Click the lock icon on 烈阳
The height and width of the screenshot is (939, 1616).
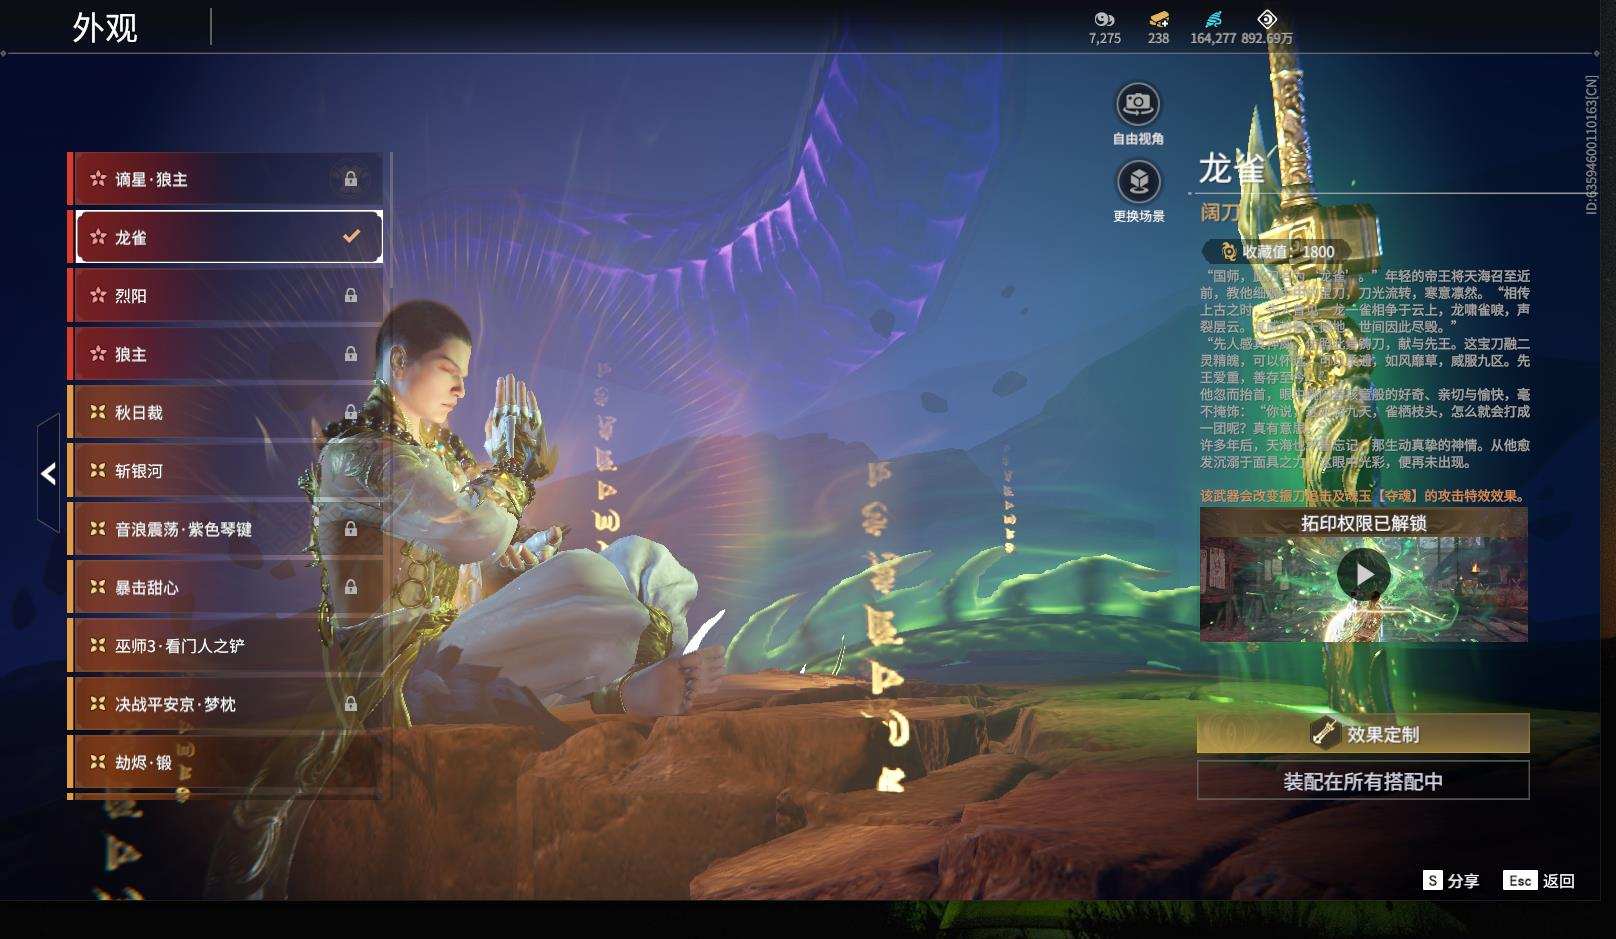click(351, 296)
